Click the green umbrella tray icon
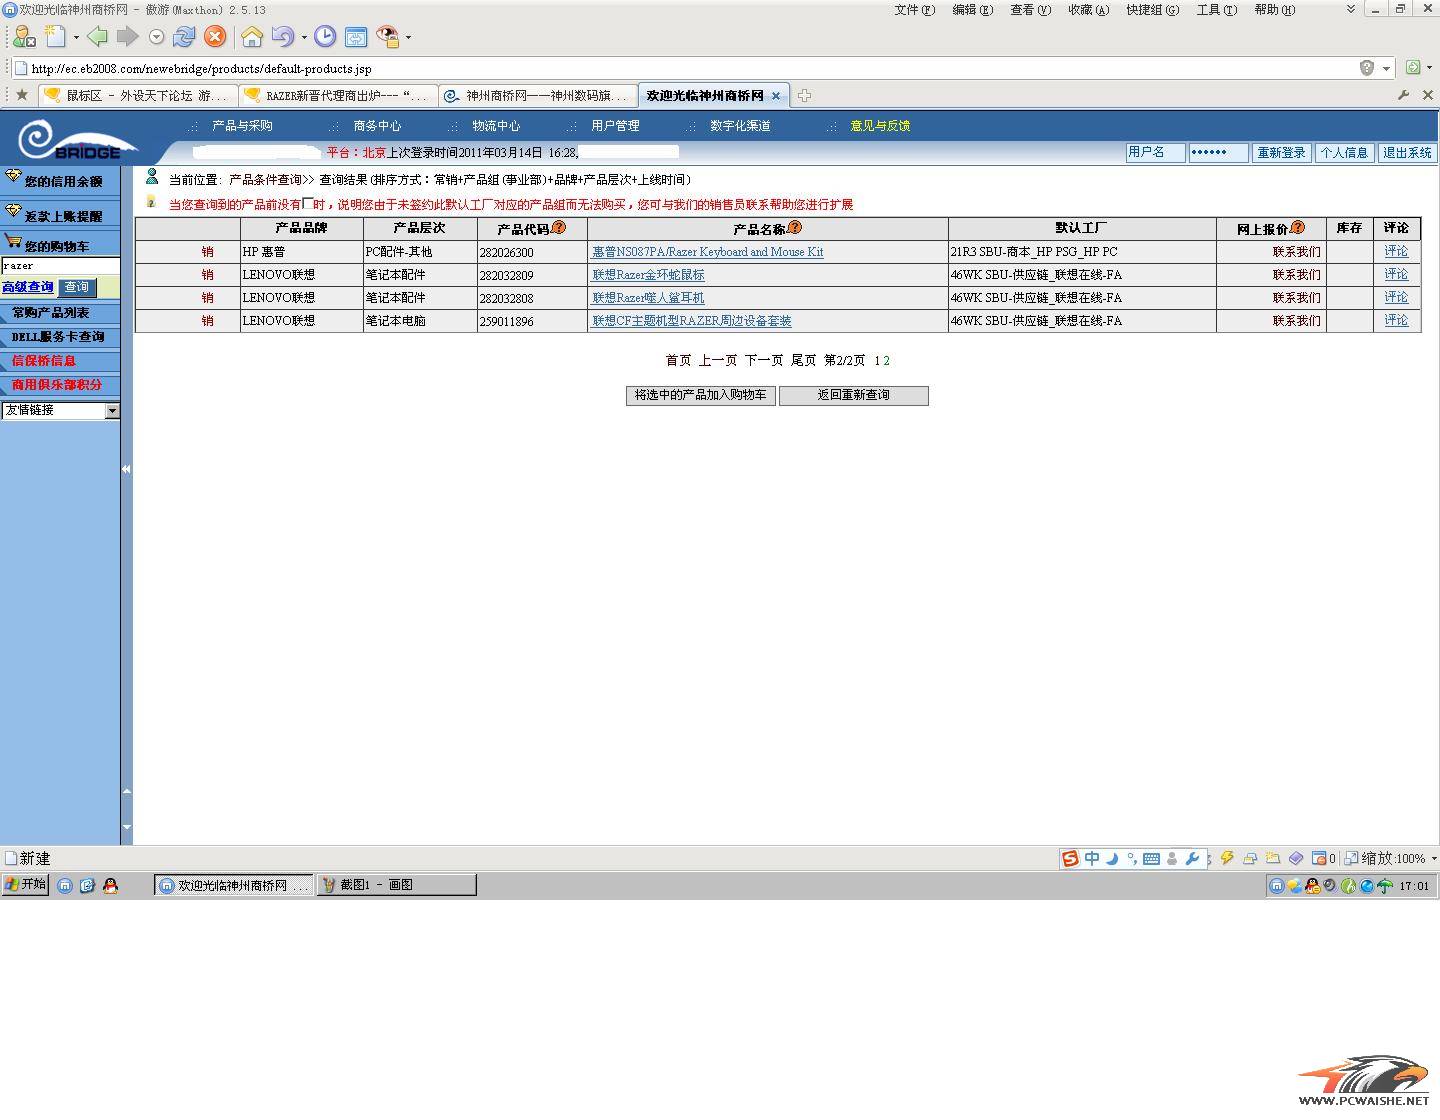Image resolution: width=1440 pixels, height=1120 pixels. pyautogui.click(x=1385, y=886)
